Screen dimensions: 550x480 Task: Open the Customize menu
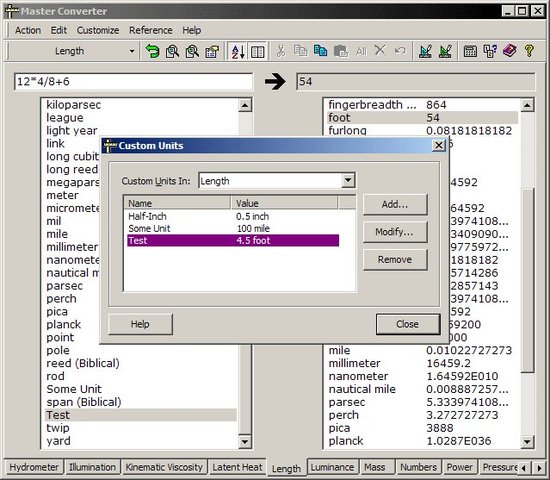[x=98, y=30]
